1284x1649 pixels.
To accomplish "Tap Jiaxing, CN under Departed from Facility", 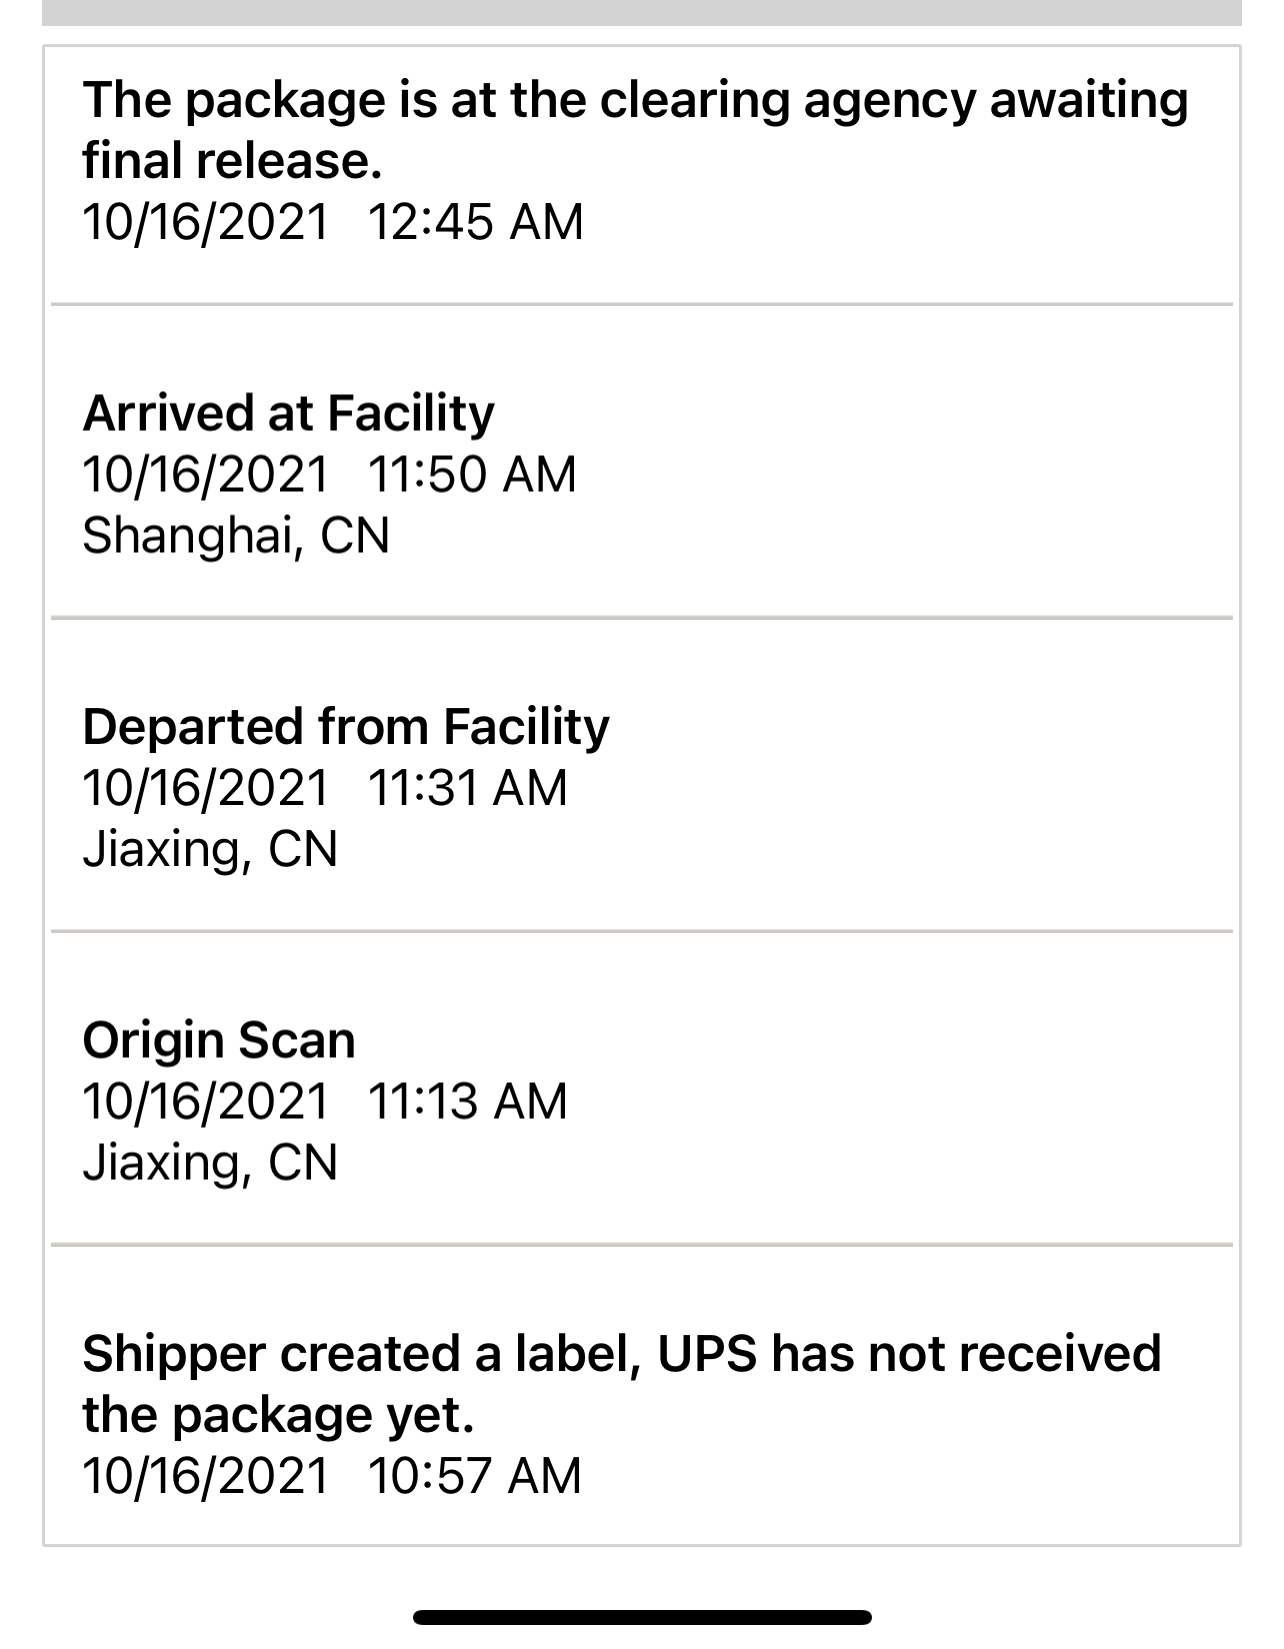I will point(210,849).
